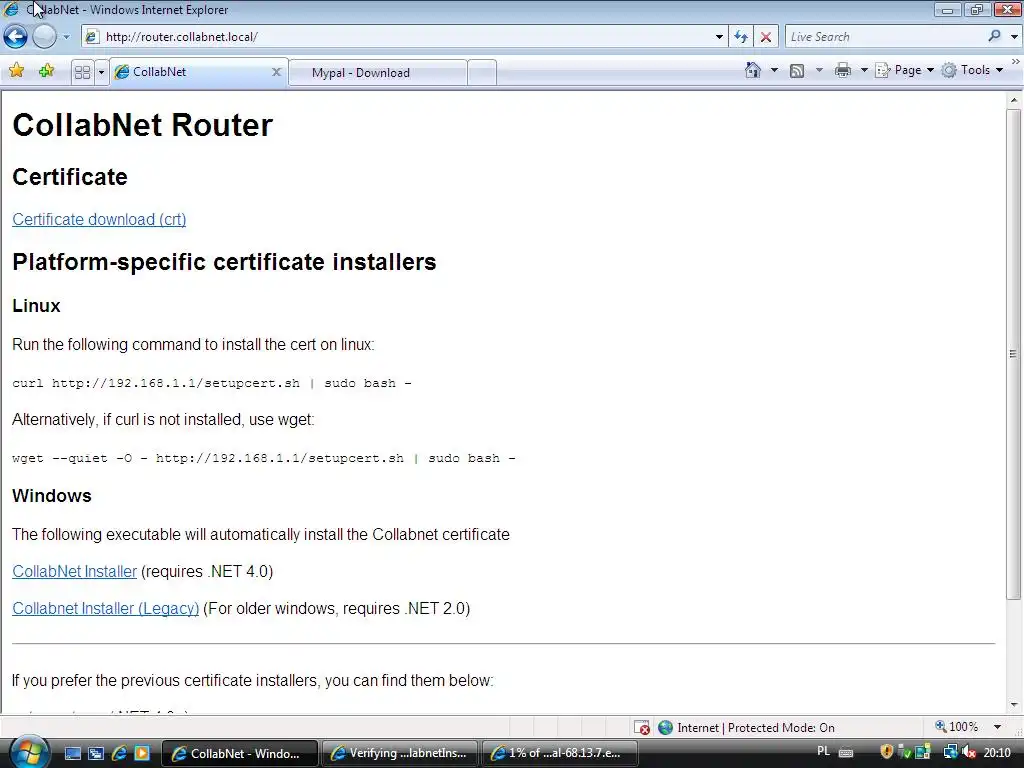The height and width of the screenshot is (768, 1024).
Task: Launch Windows Media Player from Quick Launch
Action: [142, 753]
